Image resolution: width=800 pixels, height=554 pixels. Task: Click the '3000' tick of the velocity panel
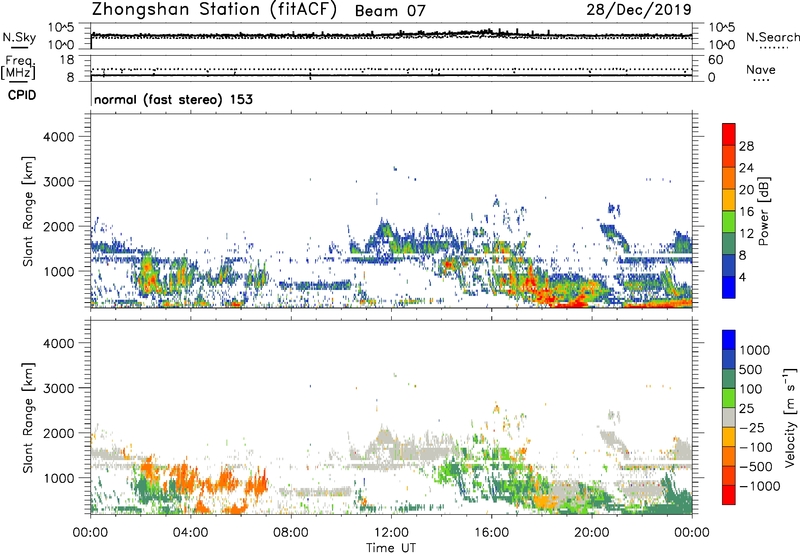click(59, 388)
